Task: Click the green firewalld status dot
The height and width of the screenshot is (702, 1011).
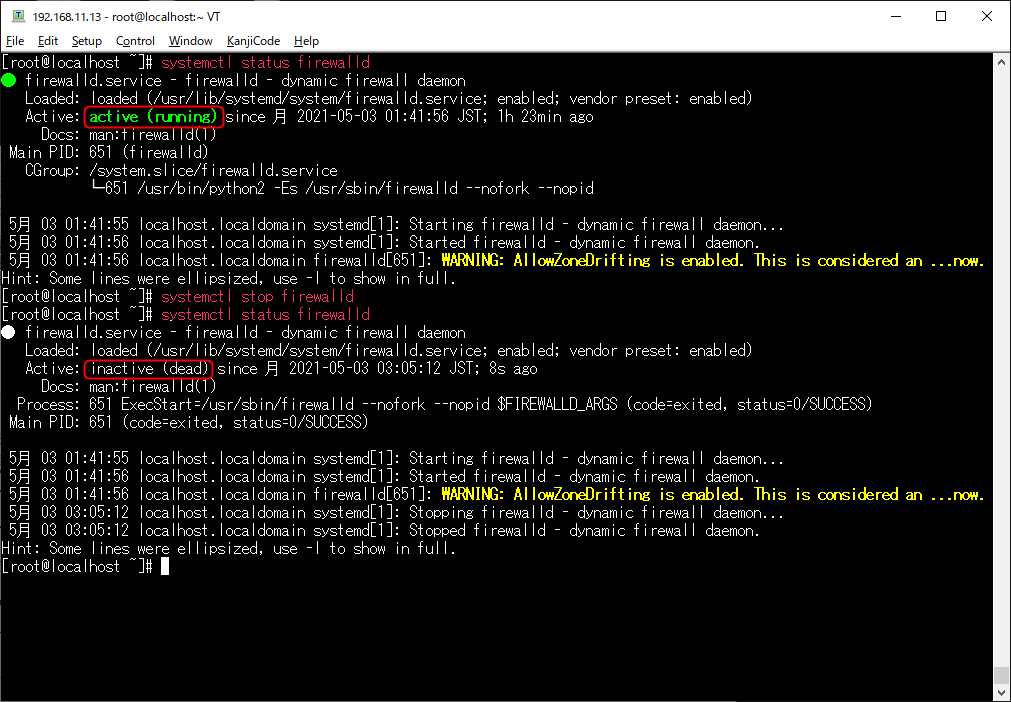Action: coord(9,80)
